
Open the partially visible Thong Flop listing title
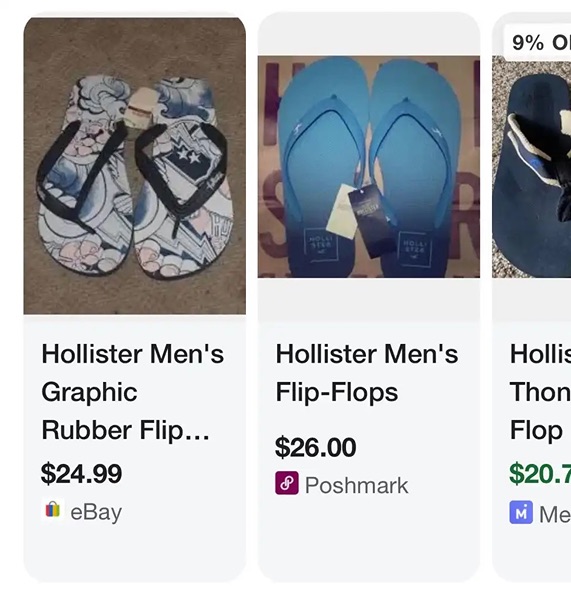[540, 392]
